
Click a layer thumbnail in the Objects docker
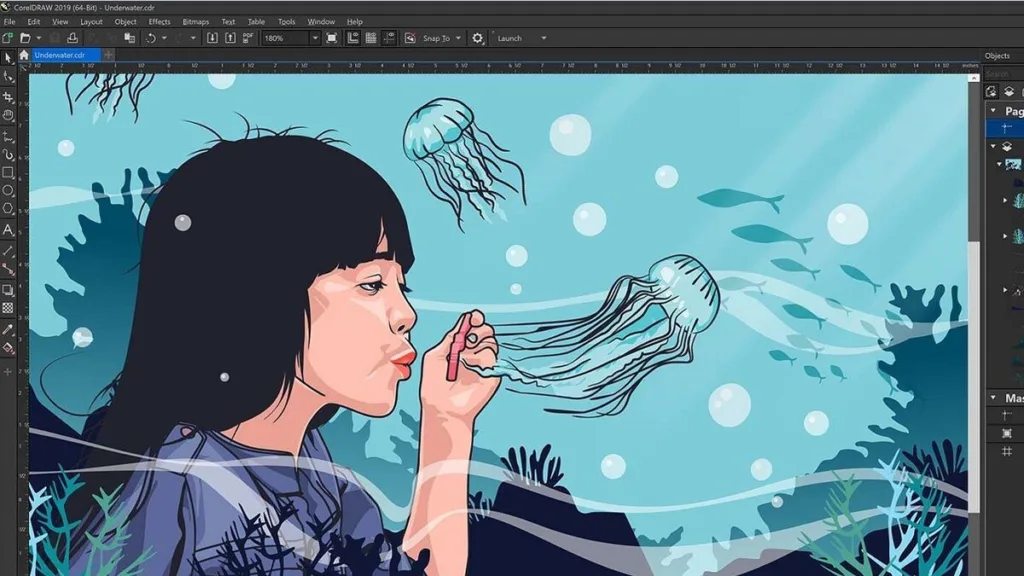[x=1012, y=163]
